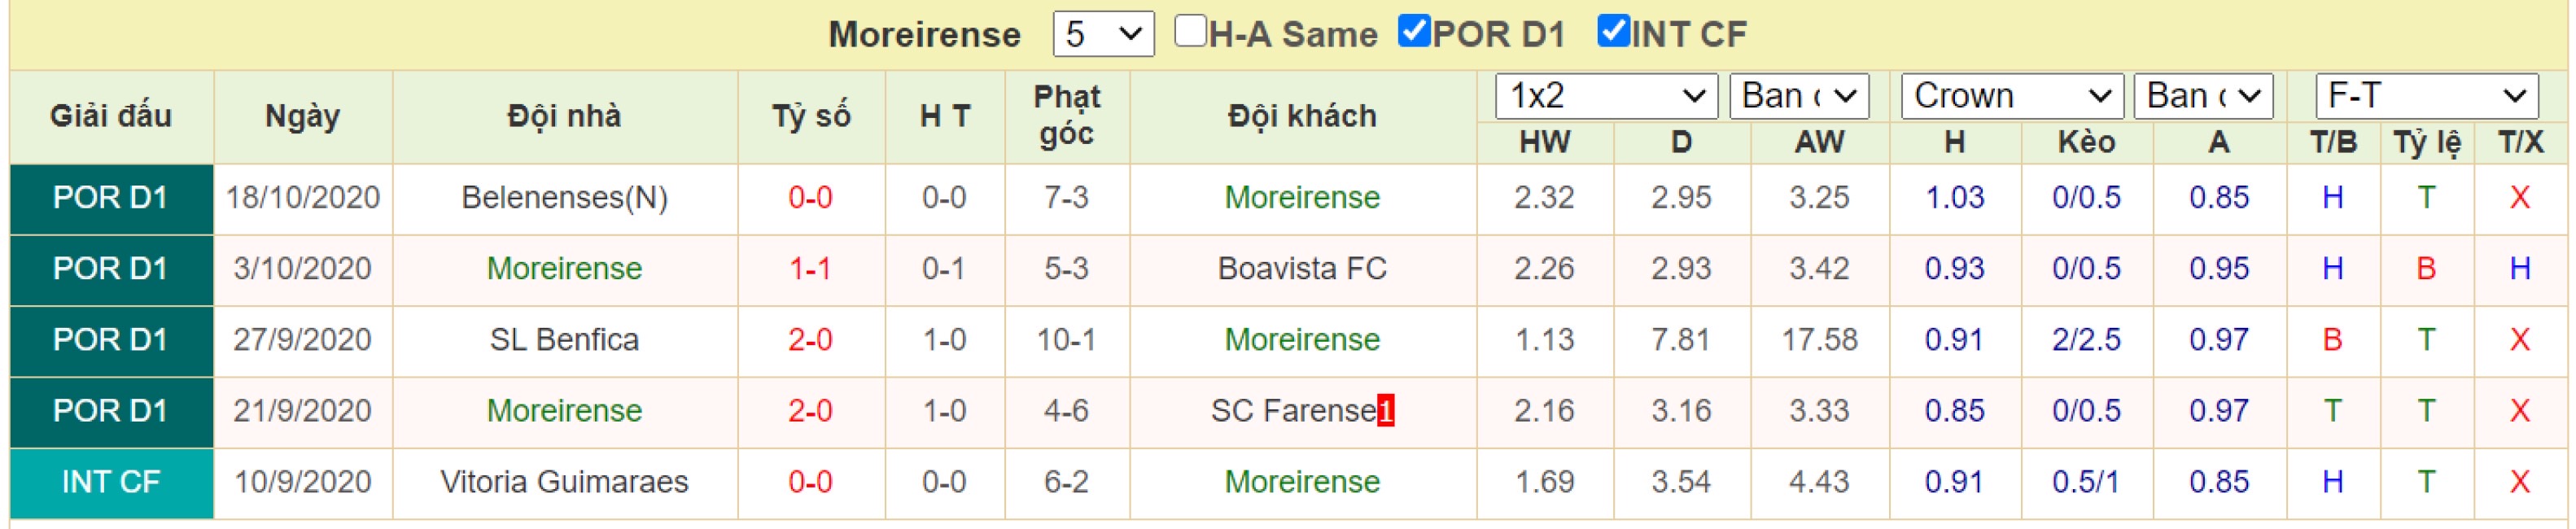Open the Crown bookmaker dropdown
2576x529 pixels.
click(2012, 96)
